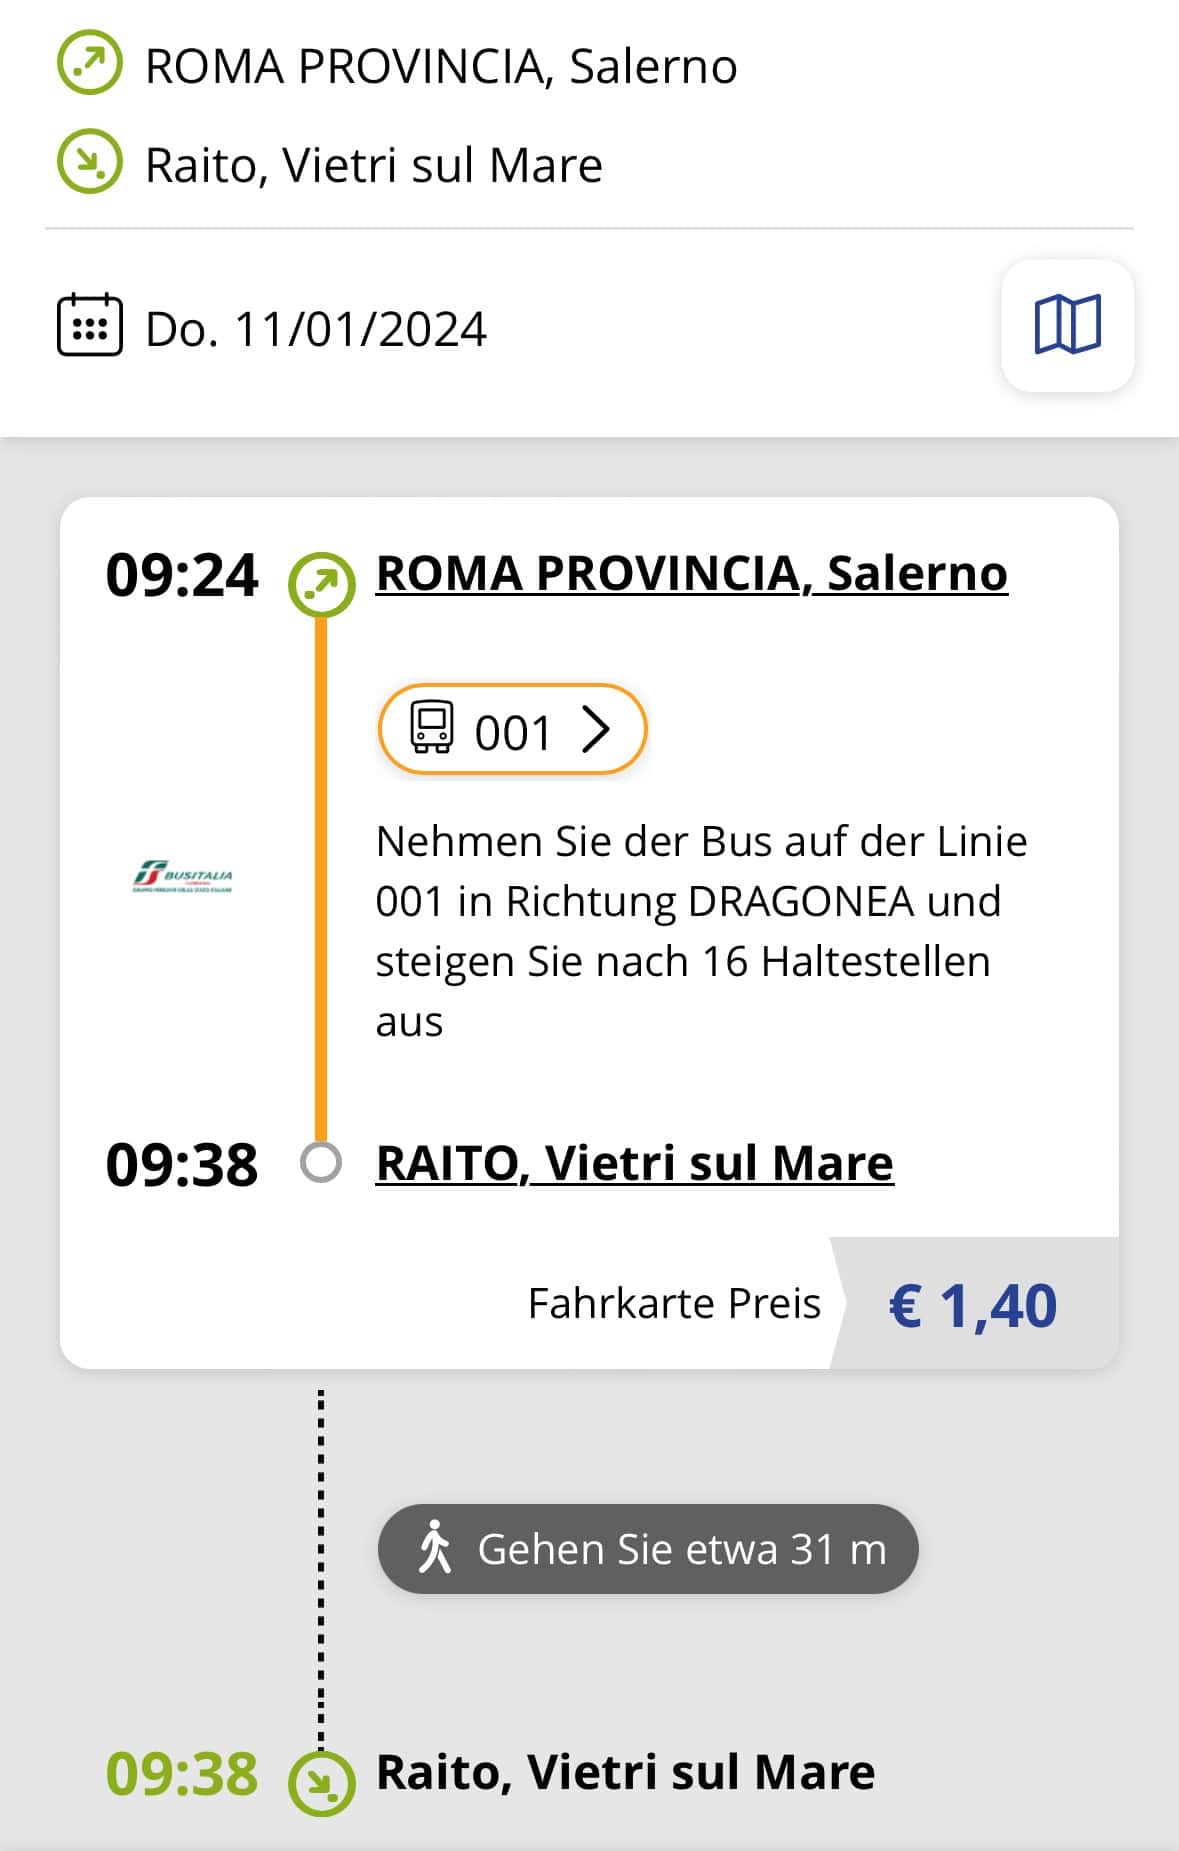
Task: Open the map view icon
Action: point(1067,325)
